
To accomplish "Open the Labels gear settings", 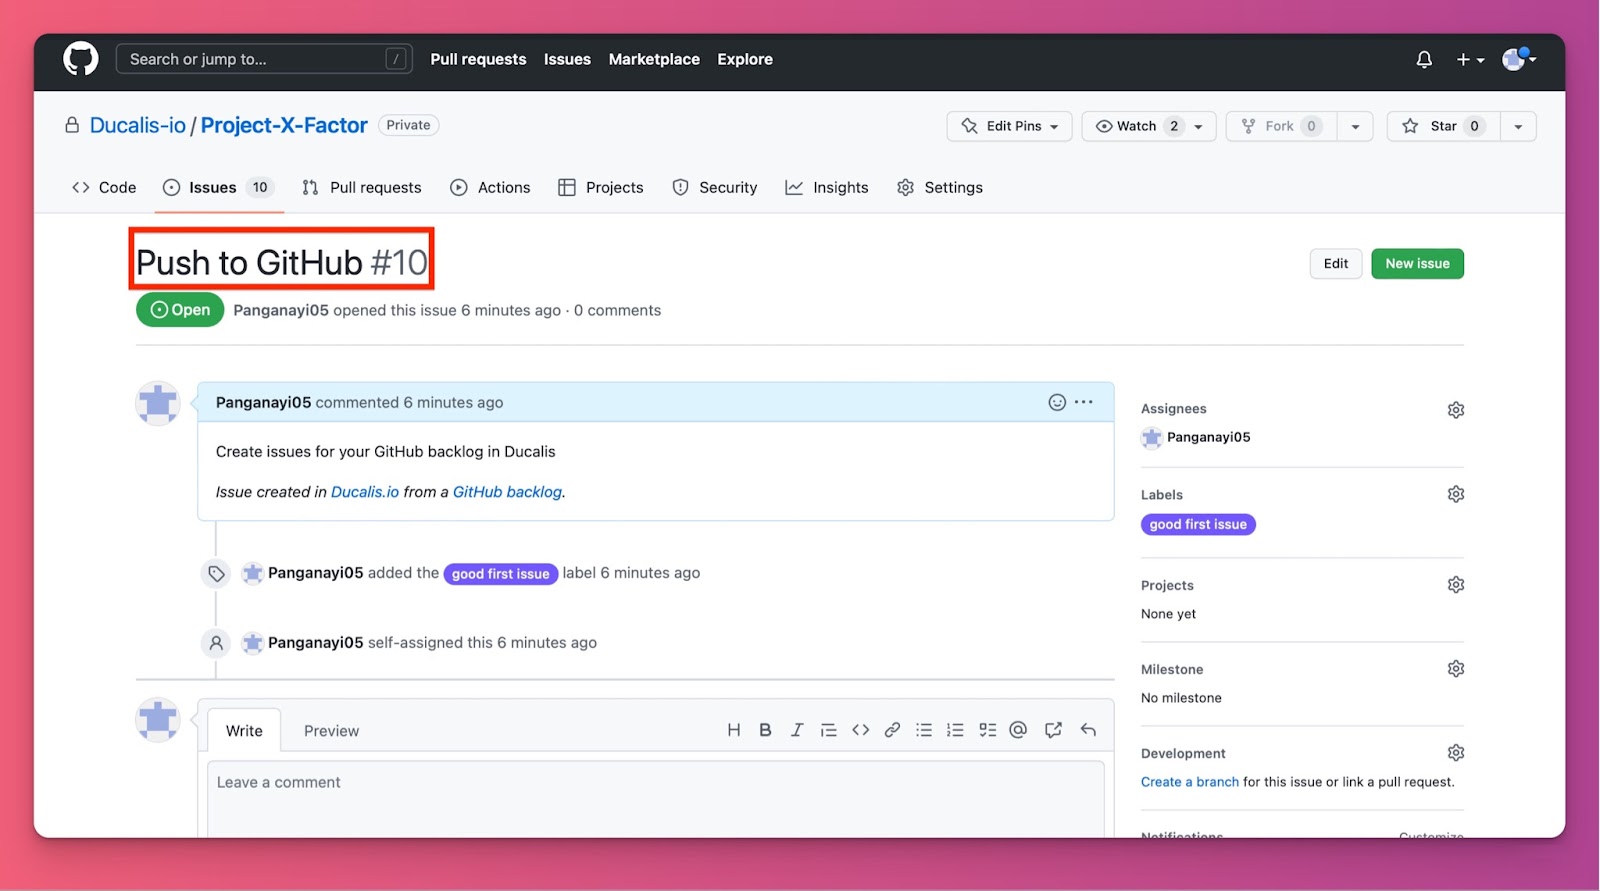I will coord(1456,494).
